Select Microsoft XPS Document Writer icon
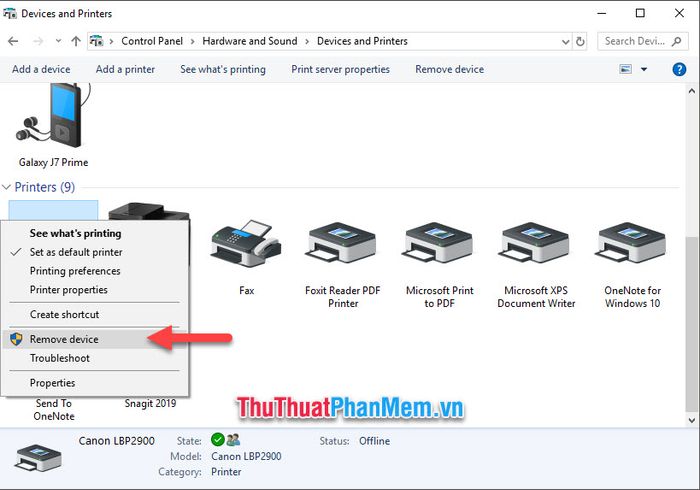 (536, 242)
